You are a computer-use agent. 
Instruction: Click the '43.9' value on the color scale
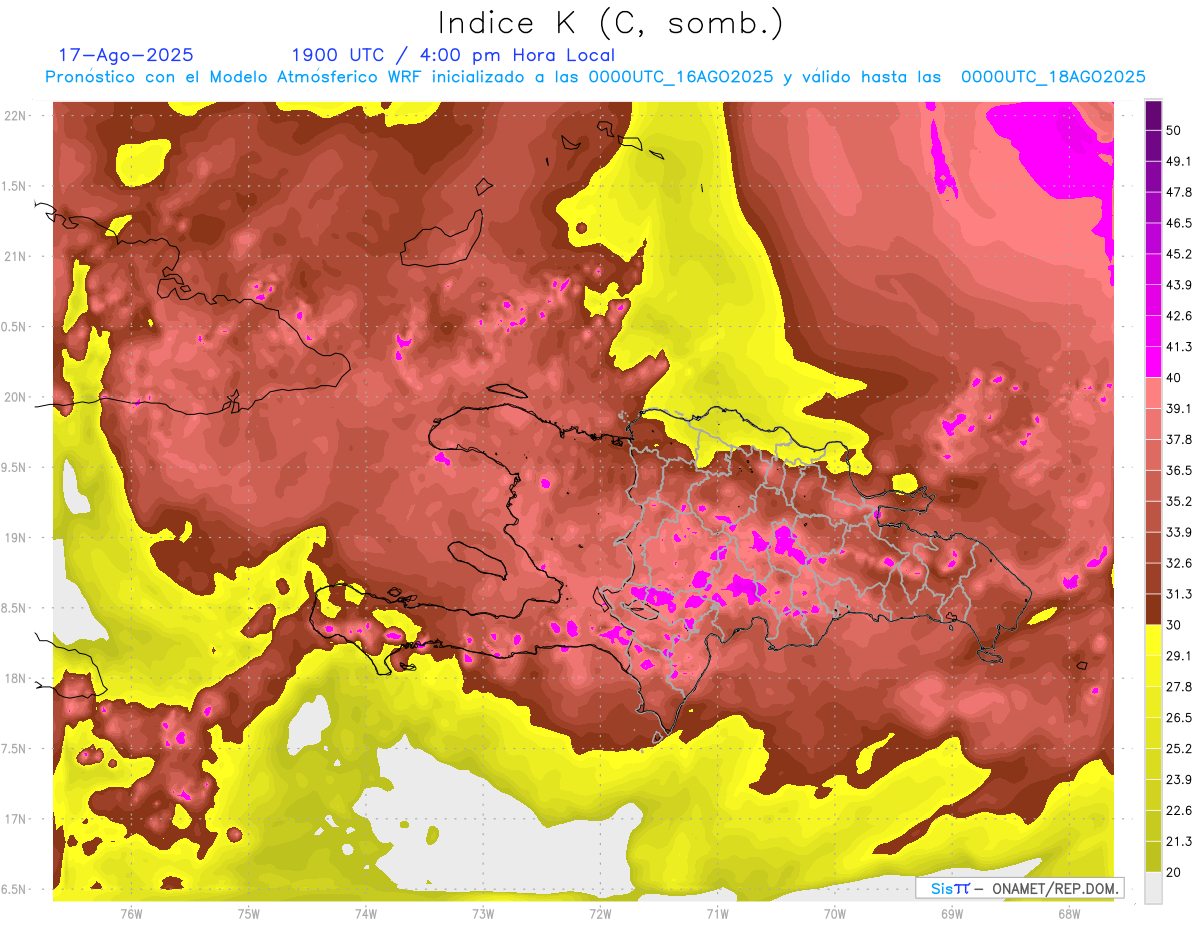pyautogui.click(x=1179, y=285)
